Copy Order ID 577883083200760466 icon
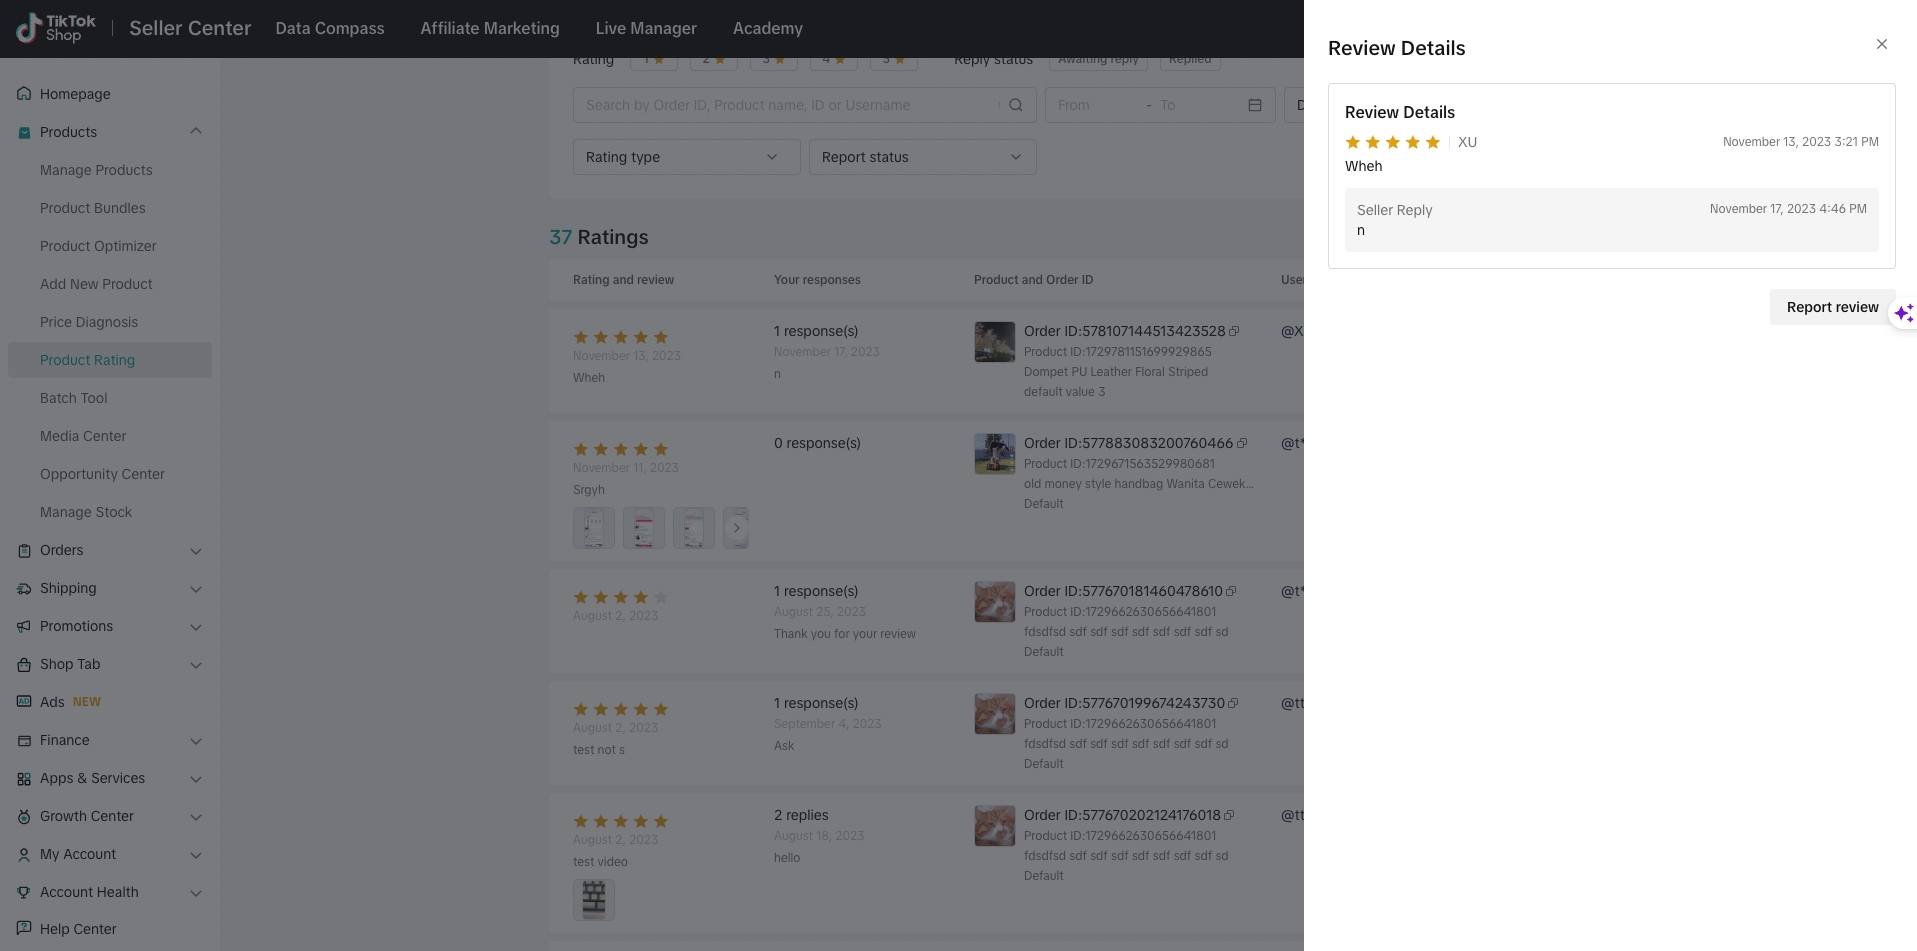Viewport: 1917px width, 951px height. [1242, 443]
